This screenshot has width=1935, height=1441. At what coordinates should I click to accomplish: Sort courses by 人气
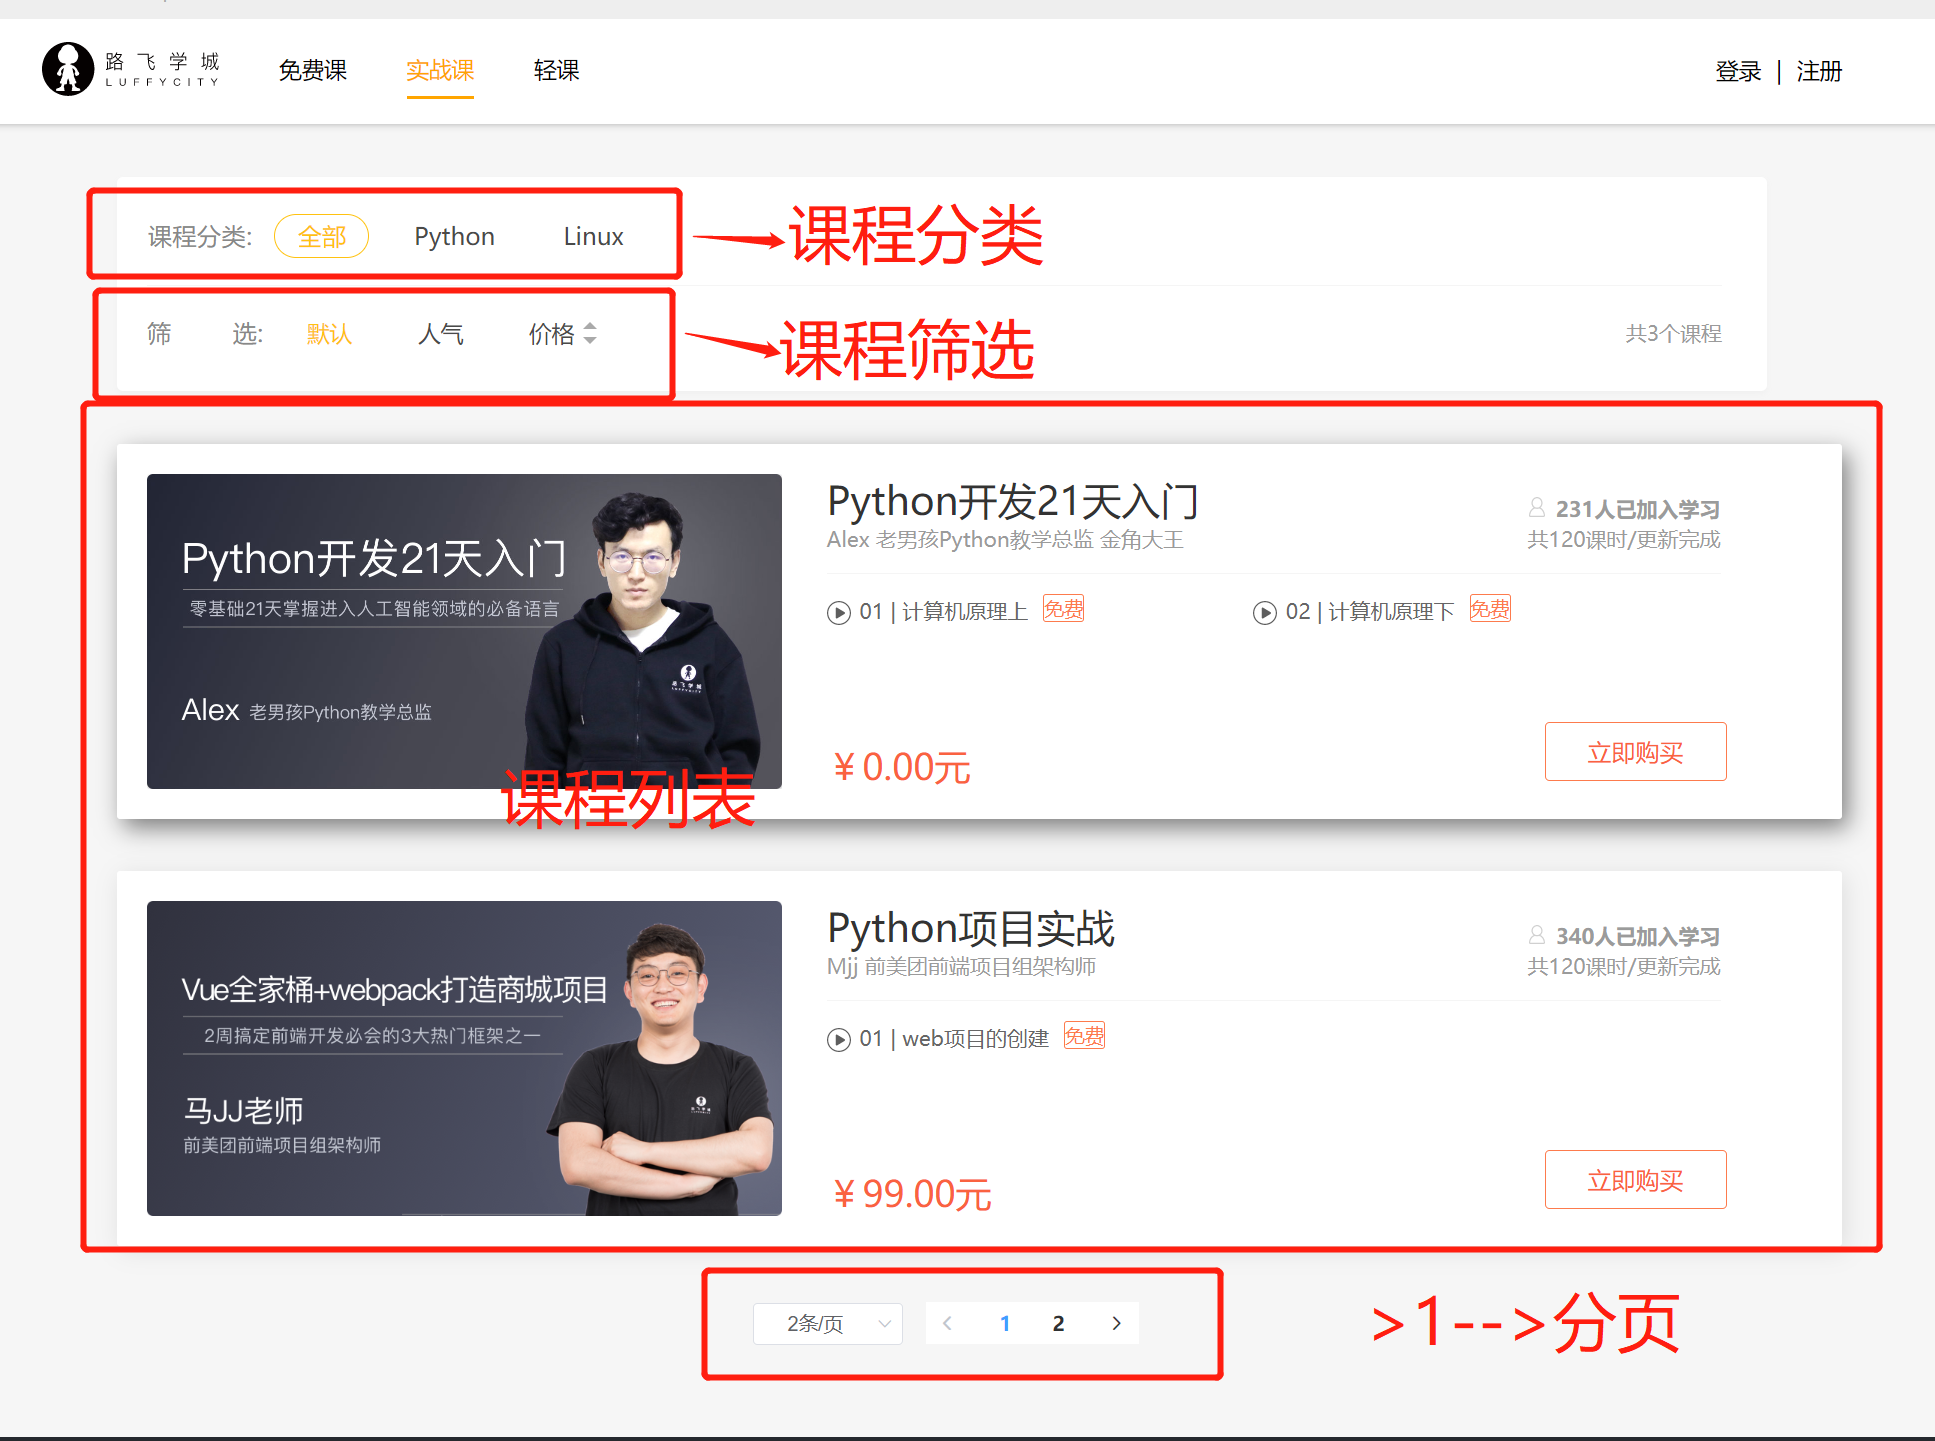440,333
